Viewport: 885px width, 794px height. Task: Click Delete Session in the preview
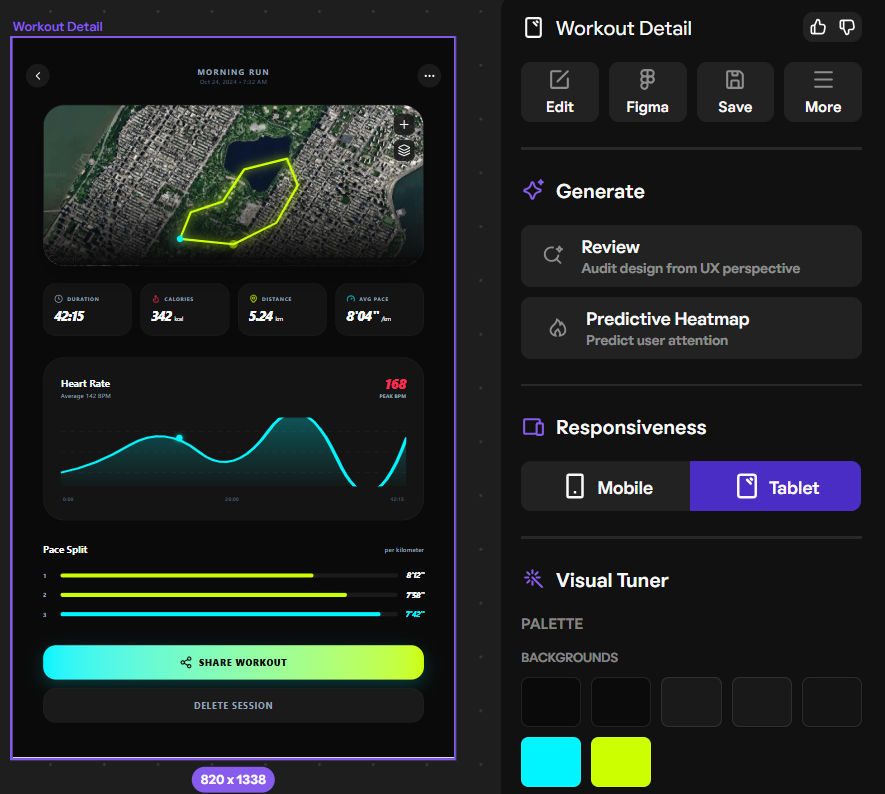[x=233, y=705]
